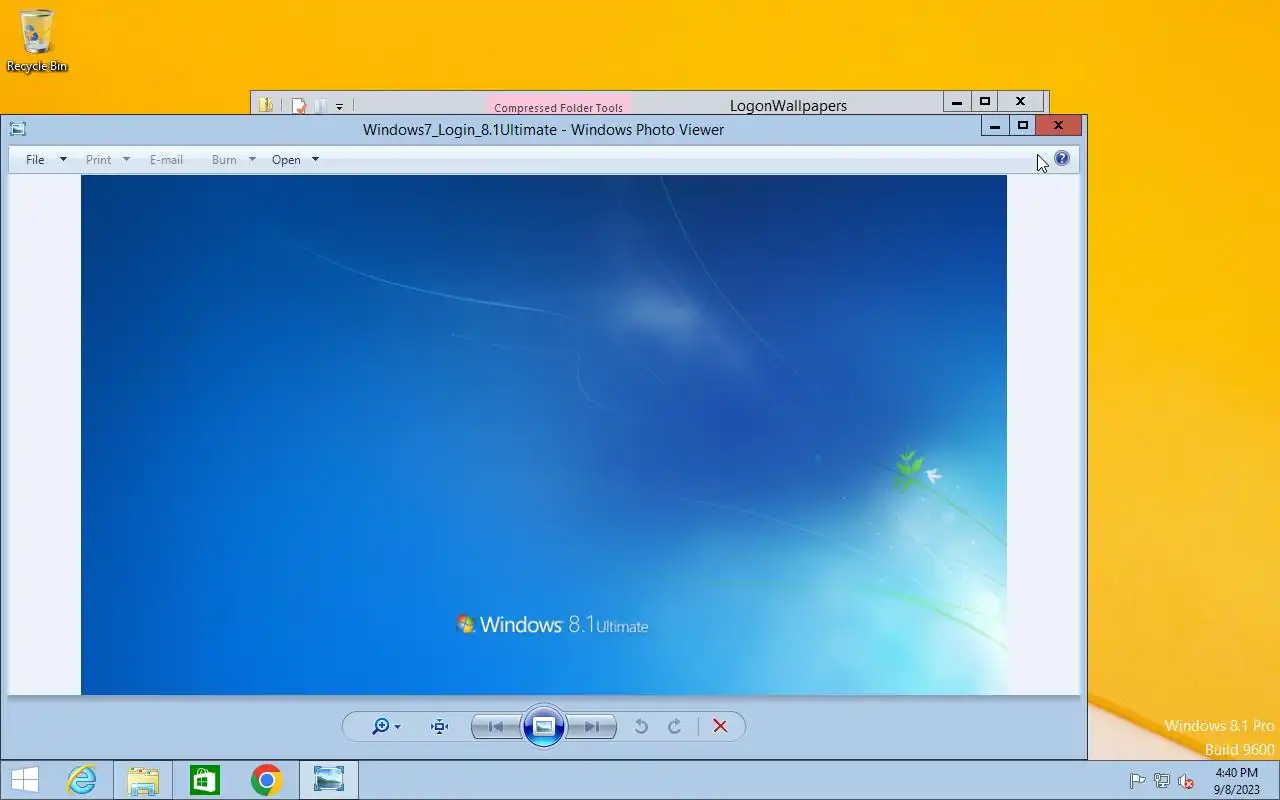Image resolution: width=1280 pixels, height=800 pixels.
Task: Minimize the Photo Viewer window
Action: (x=995, y=126)
